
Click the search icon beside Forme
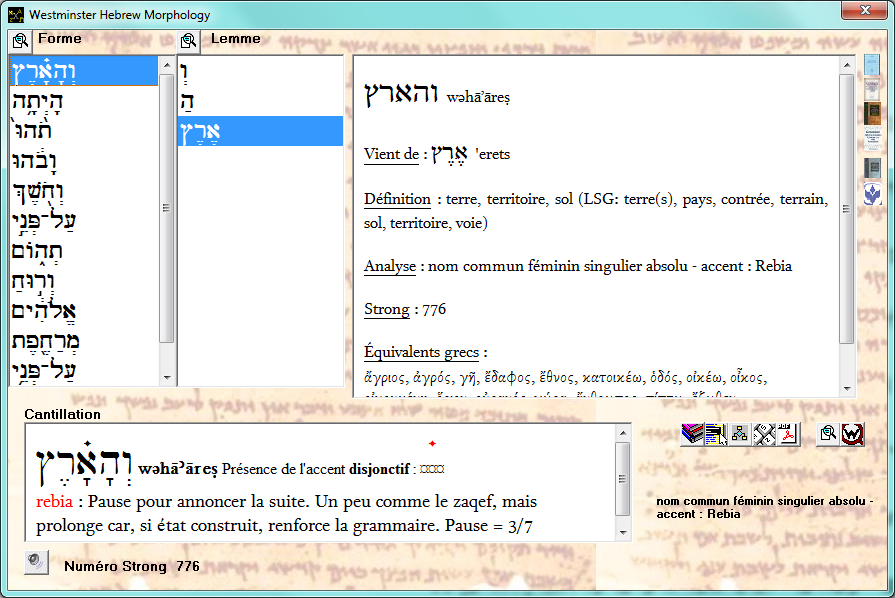point(21,41)
